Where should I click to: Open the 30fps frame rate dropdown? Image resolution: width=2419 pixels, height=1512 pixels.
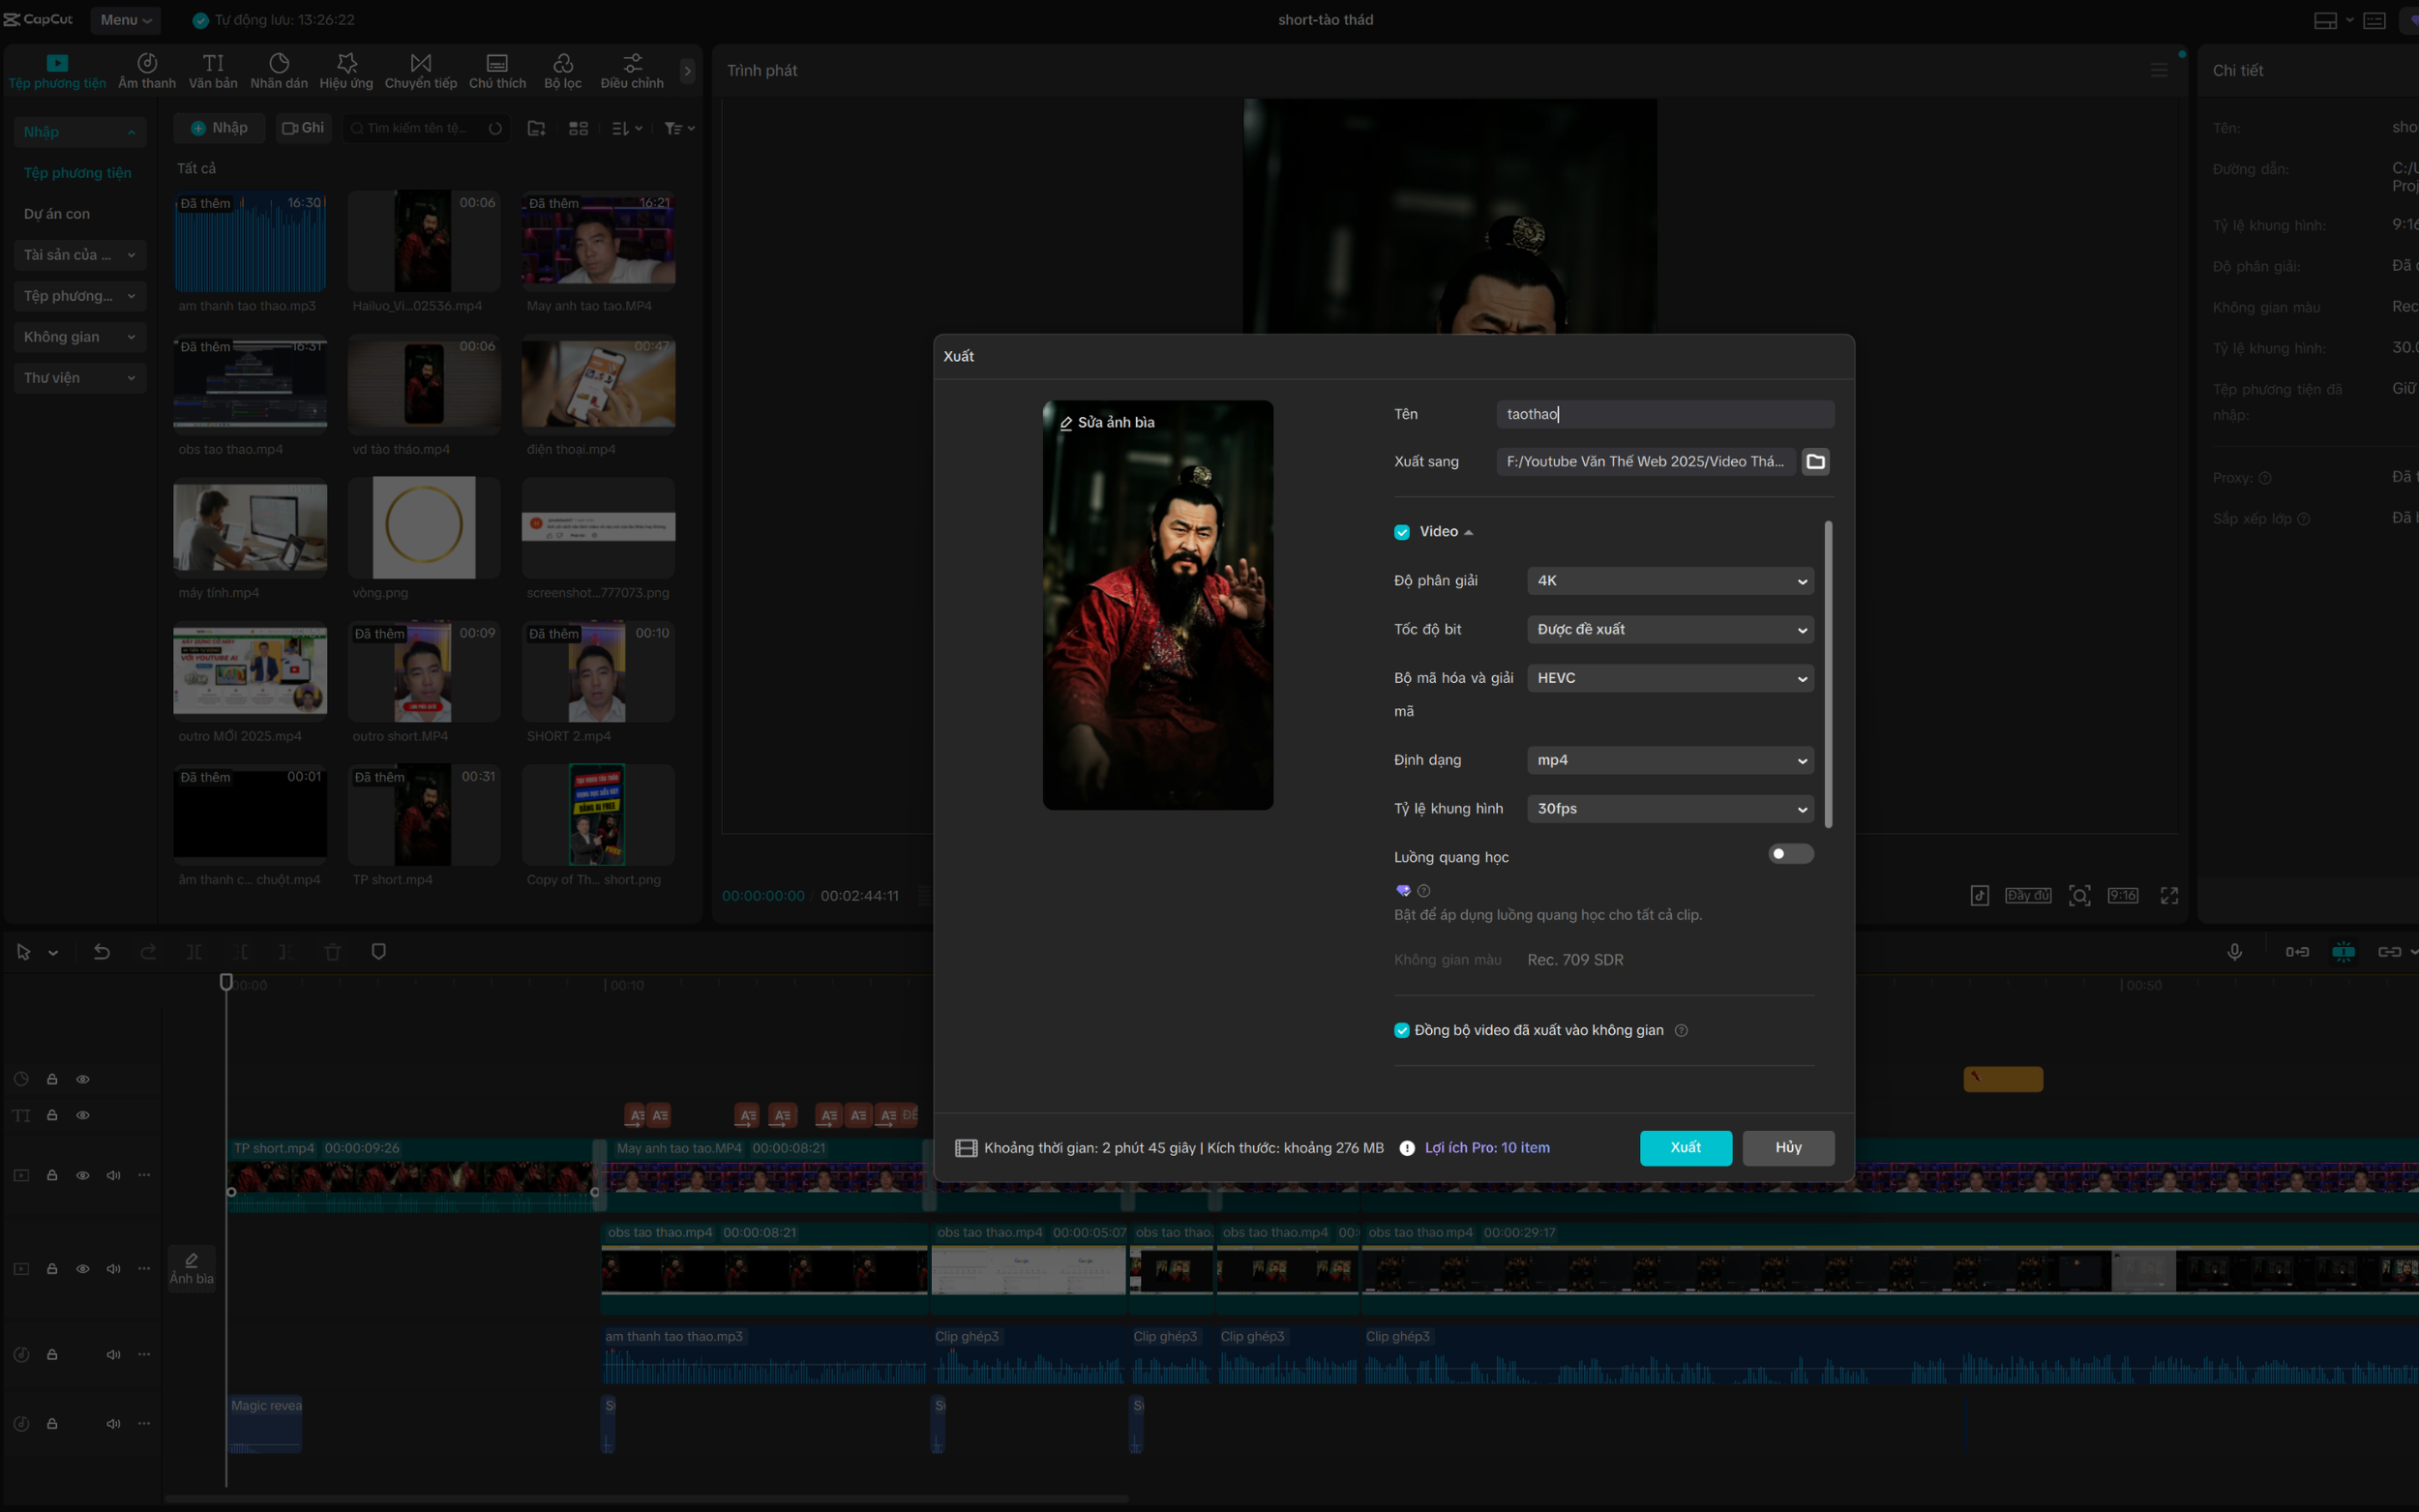(1670, 809)
